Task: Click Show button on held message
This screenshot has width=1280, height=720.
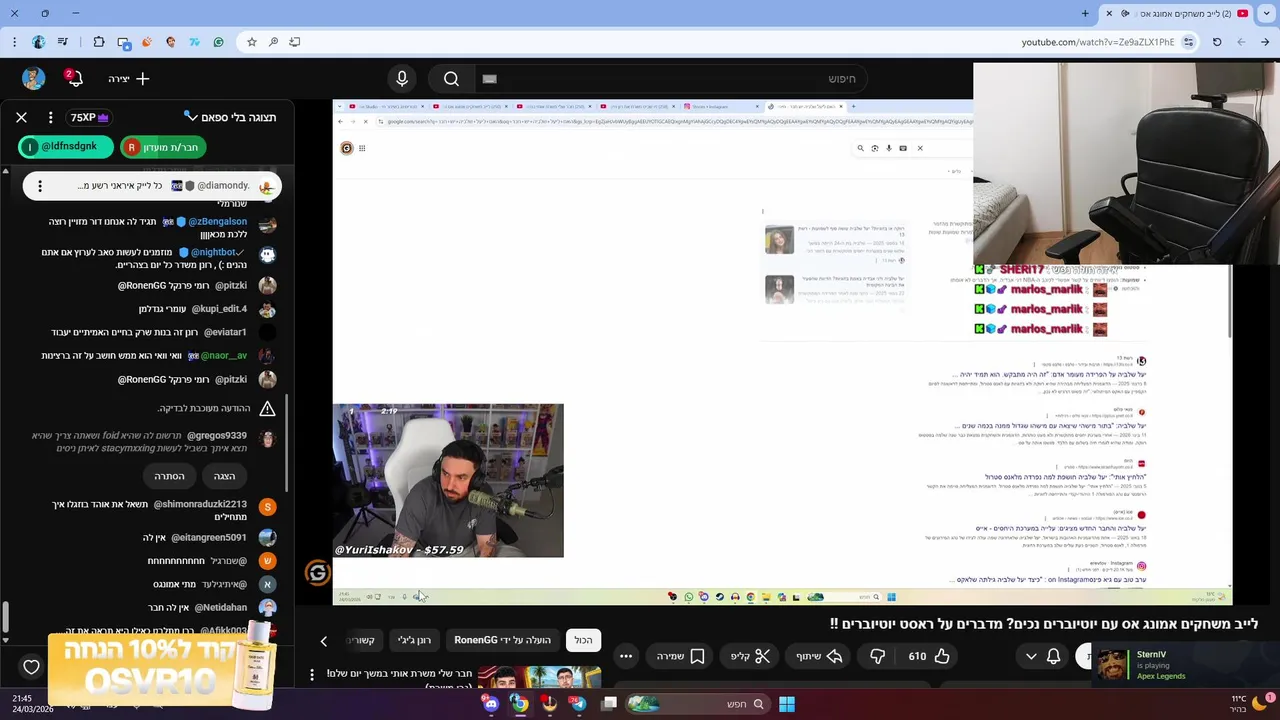Action: coord(224,476)
